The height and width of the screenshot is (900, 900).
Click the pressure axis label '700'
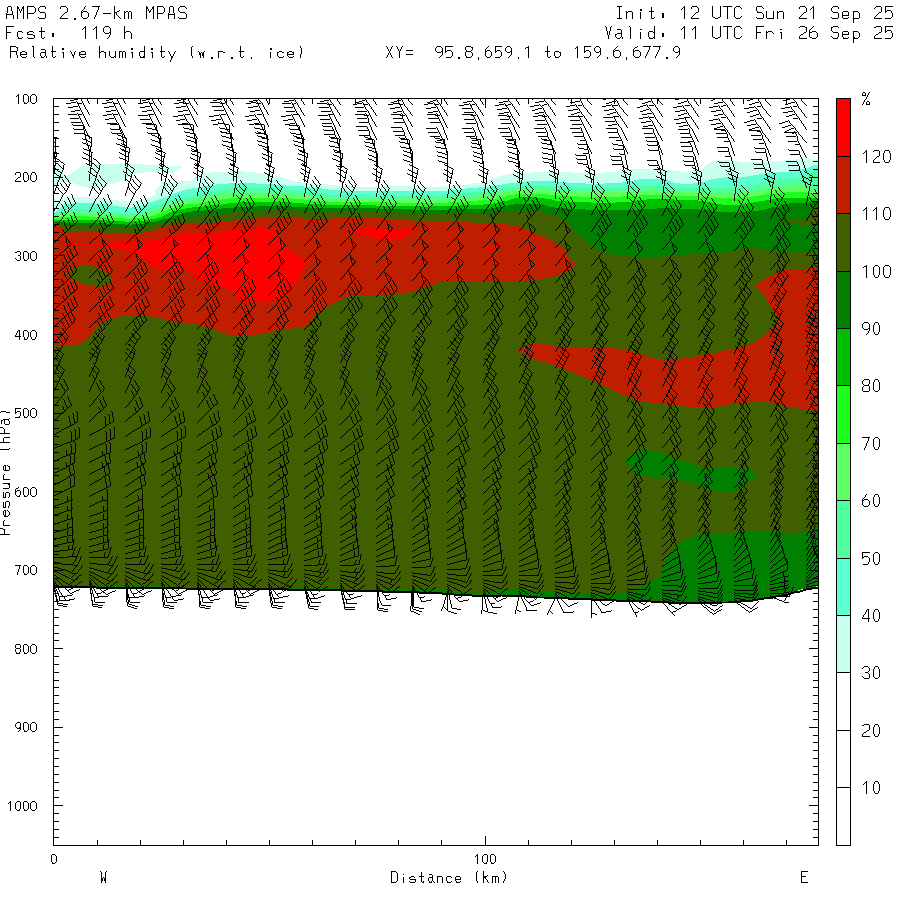[26, 571]
